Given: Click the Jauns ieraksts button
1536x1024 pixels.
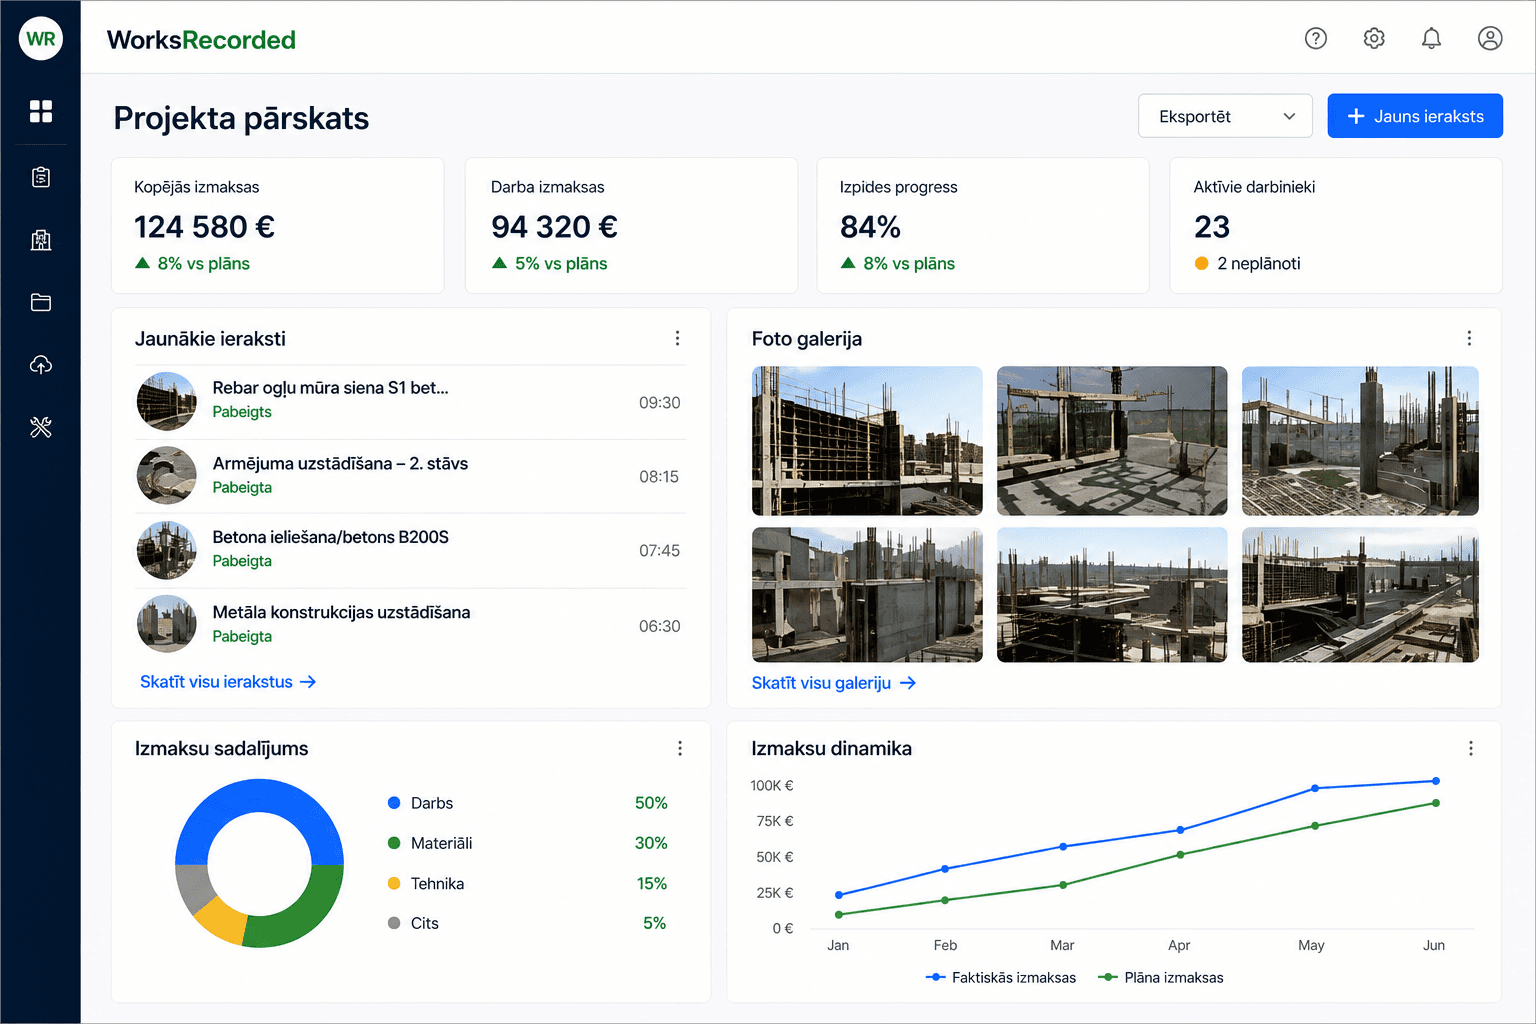Looking at the screenshot, I should pos(1415,116).
